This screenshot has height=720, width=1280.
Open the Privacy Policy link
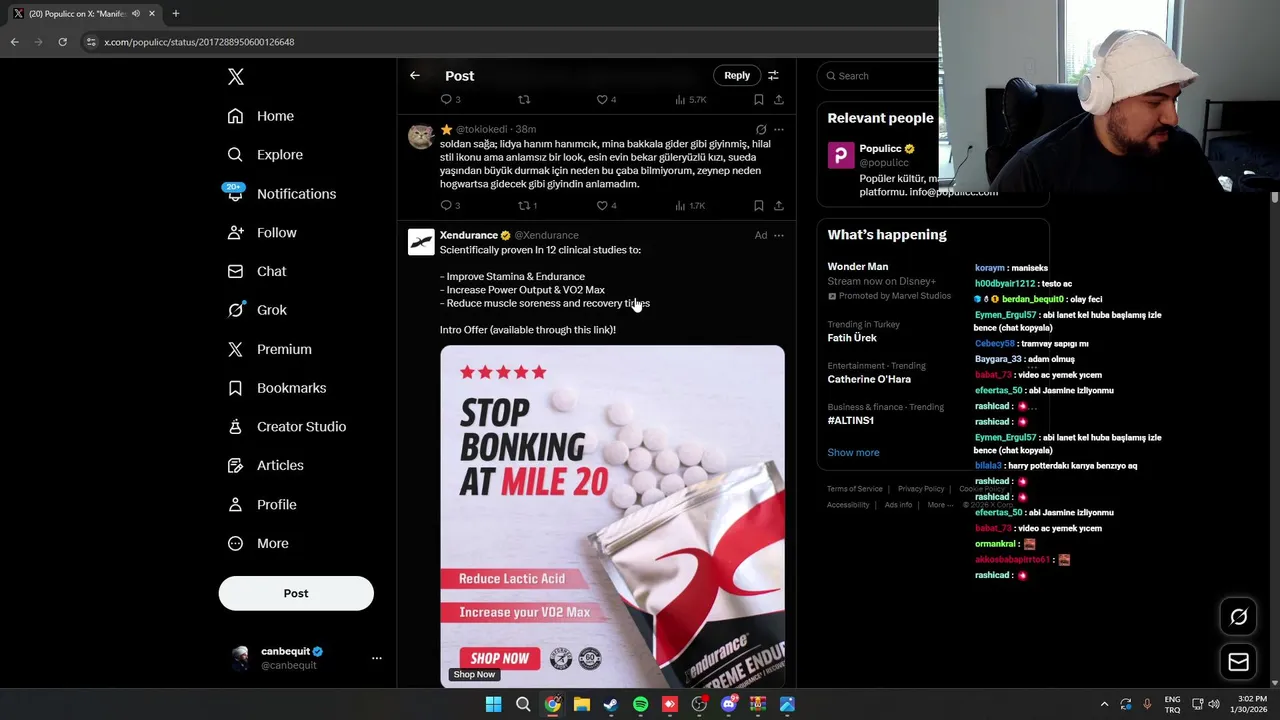pyautogui.click(x=921, y=489)
